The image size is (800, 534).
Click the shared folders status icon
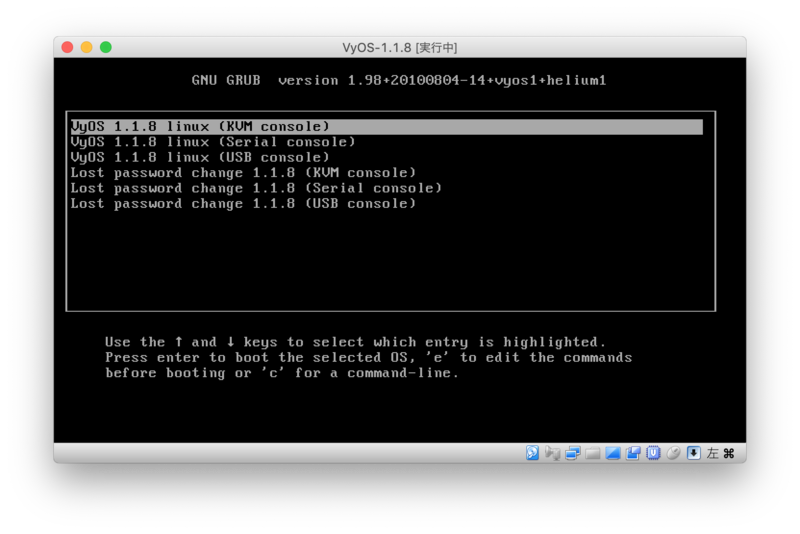click(x=592, y=453)
